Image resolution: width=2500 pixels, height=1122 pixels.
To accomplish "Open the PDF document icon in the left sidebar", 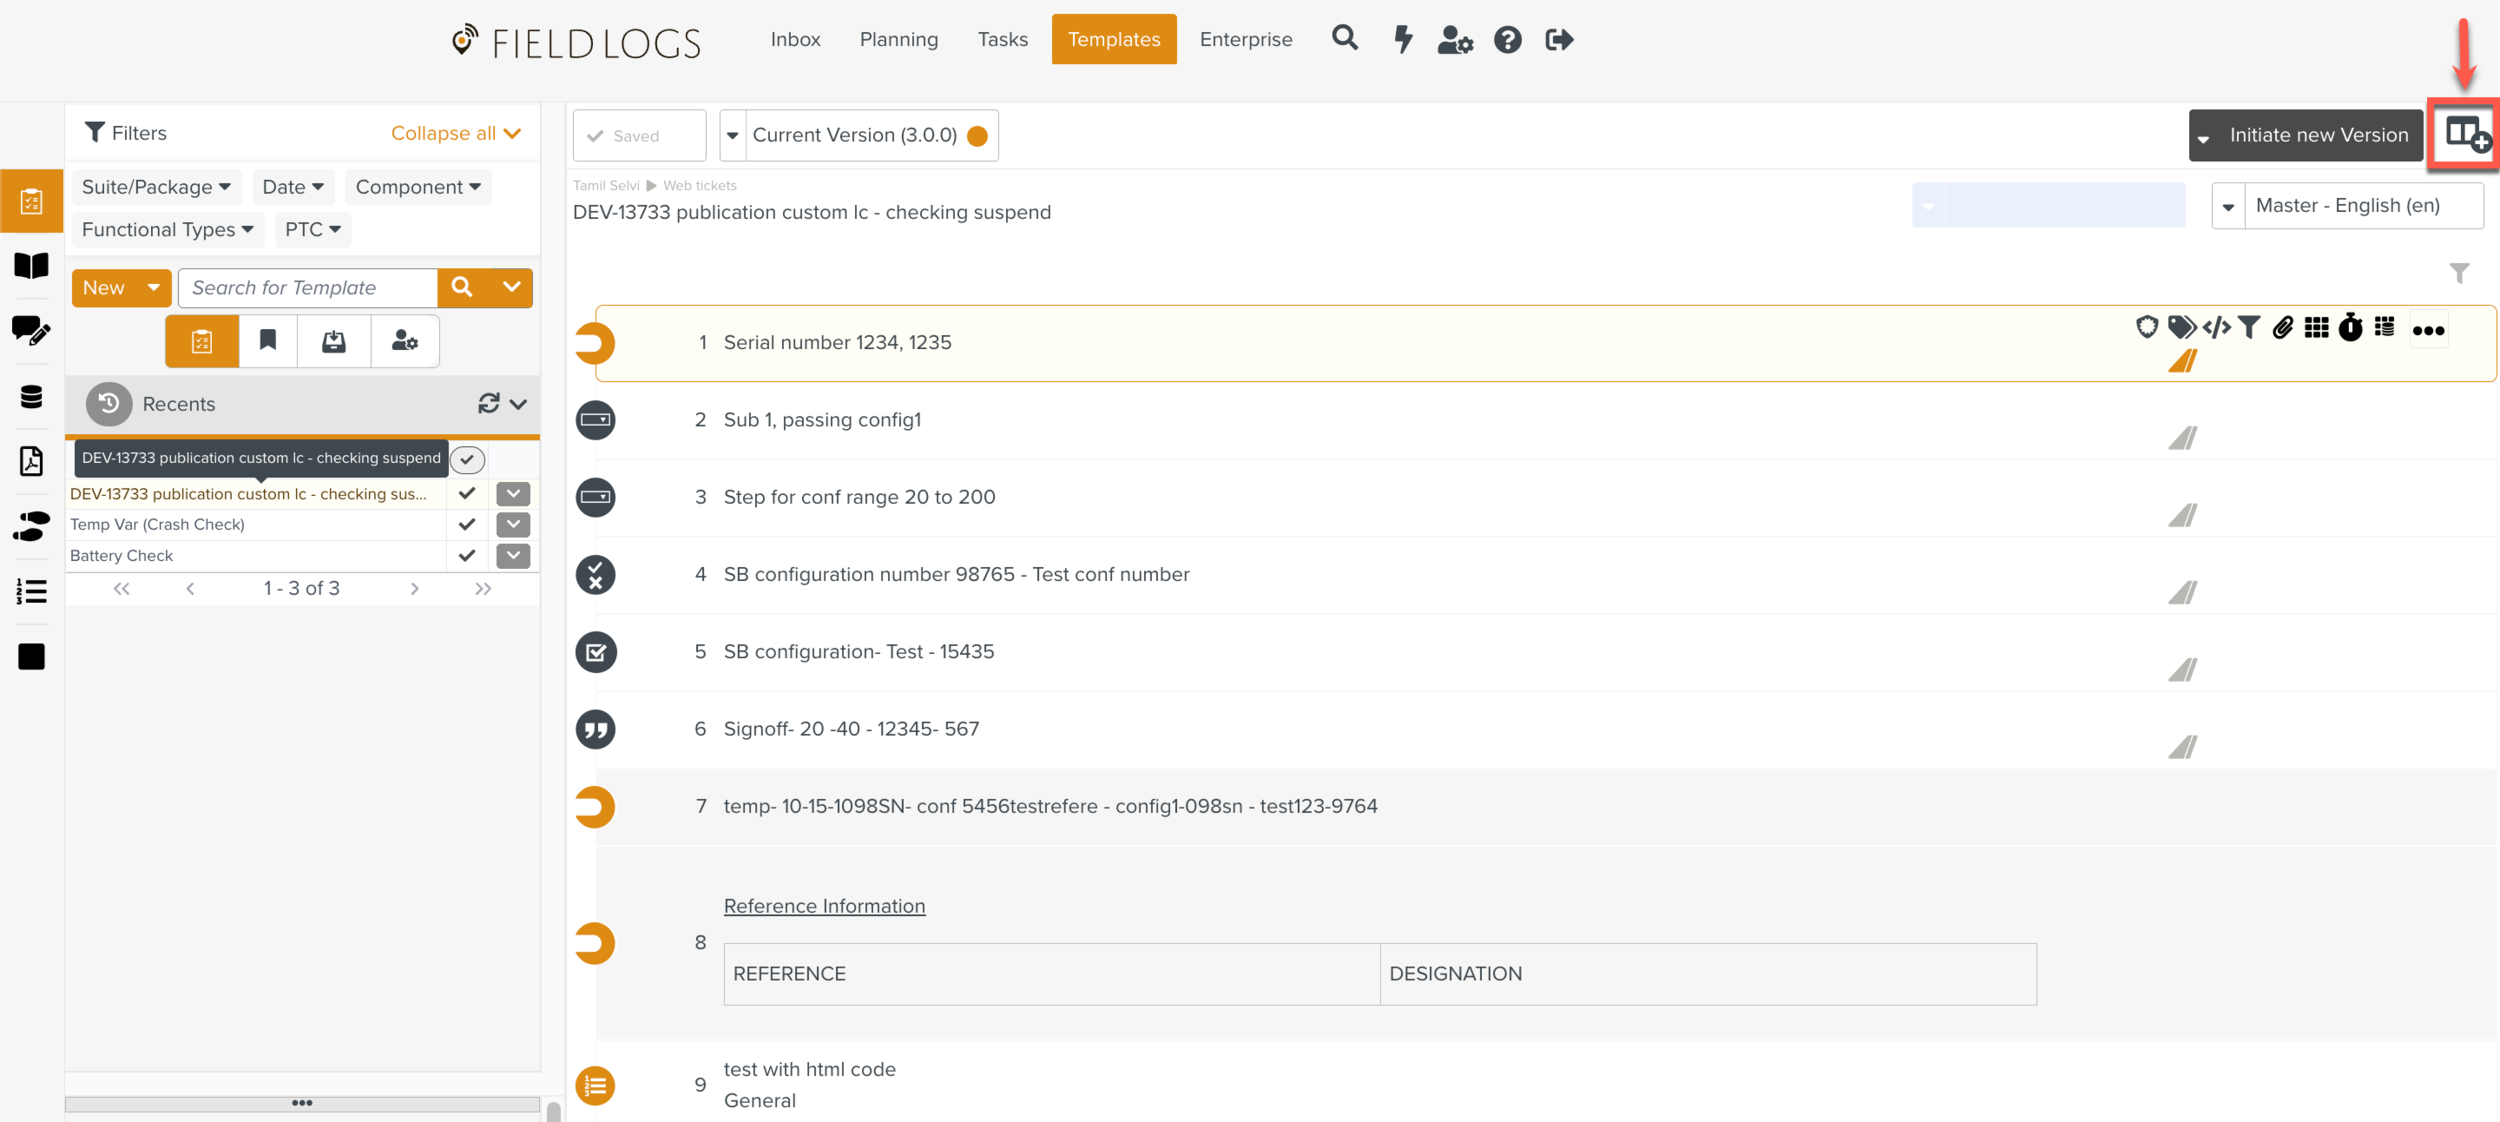I will [x=31, y=461].
